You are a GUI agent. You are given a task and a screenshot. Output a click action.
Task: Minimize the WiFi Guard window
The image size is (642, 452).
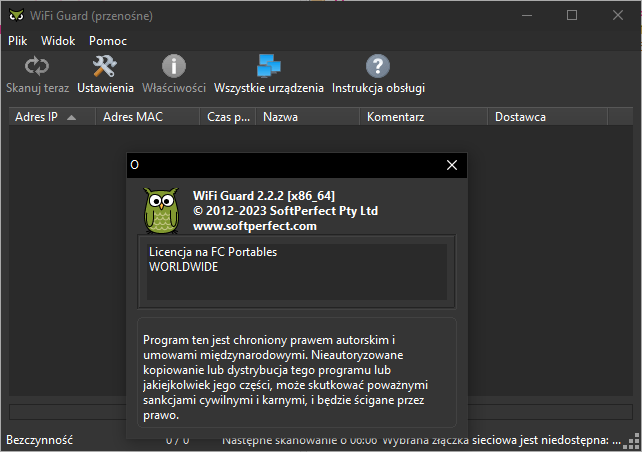pyautogui.click(x=527, y=16)
